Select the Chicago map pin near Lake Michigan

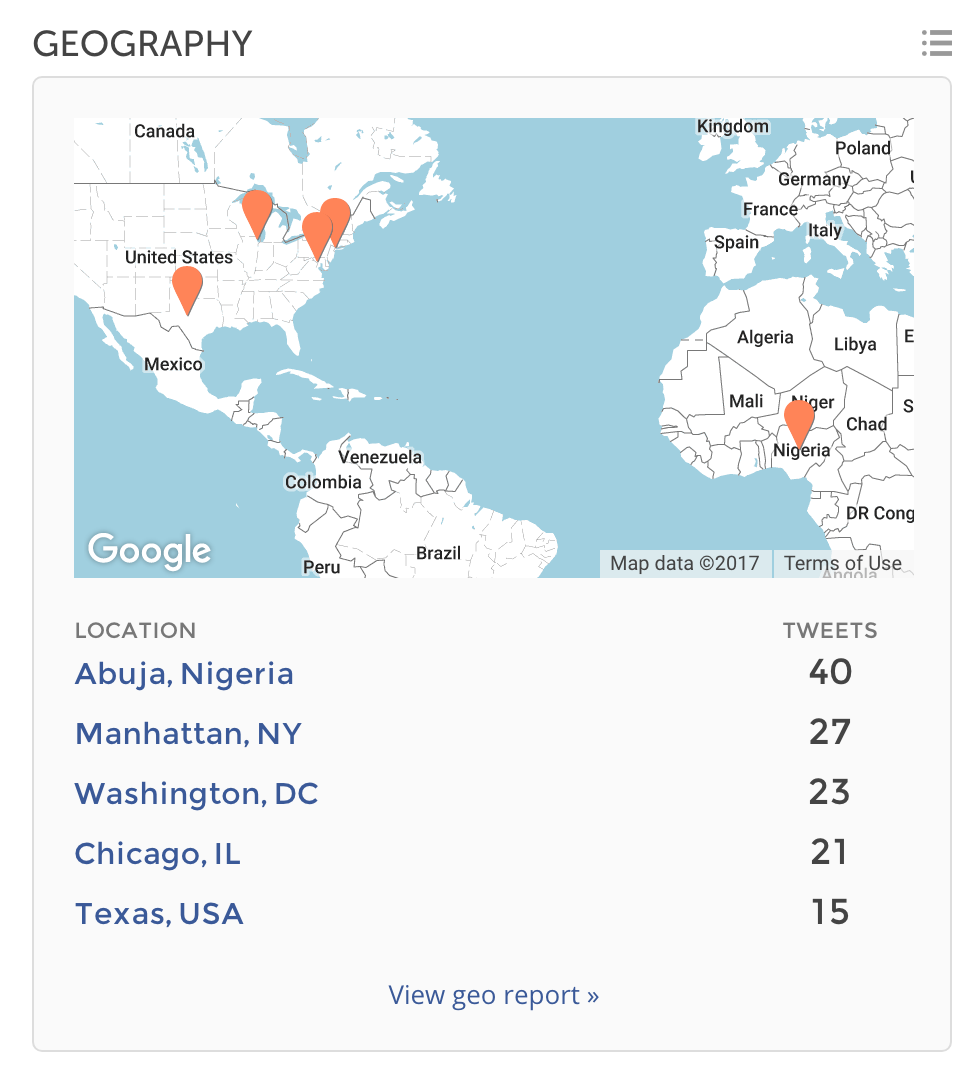(257, 211)
